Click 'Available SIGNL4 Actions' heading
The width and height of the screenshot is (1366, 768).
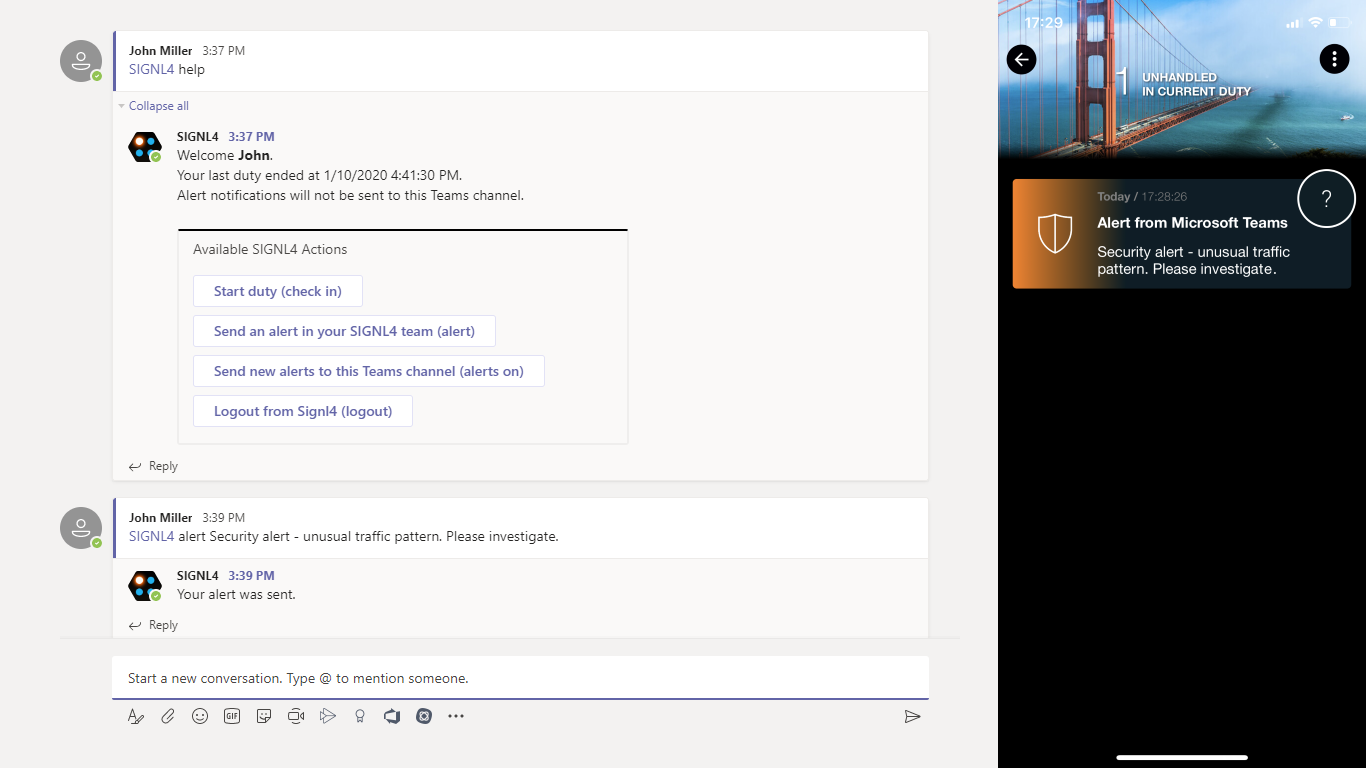click(270, 249)
